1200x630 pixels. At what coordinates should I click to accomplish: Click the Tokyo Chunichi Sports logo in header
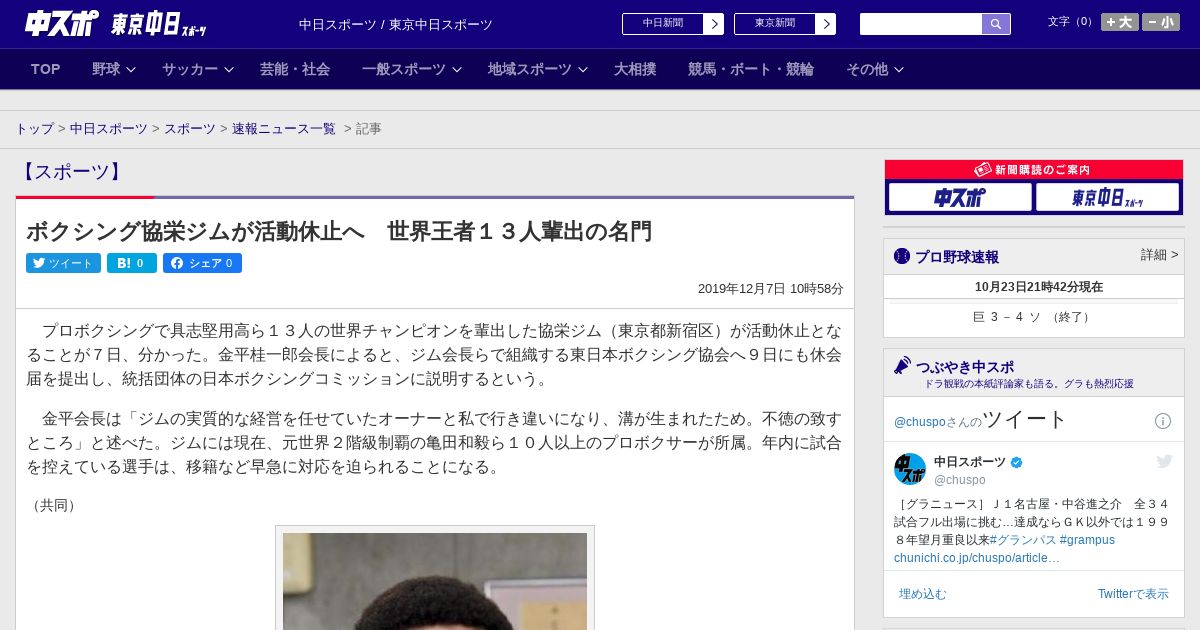[159, 24]
